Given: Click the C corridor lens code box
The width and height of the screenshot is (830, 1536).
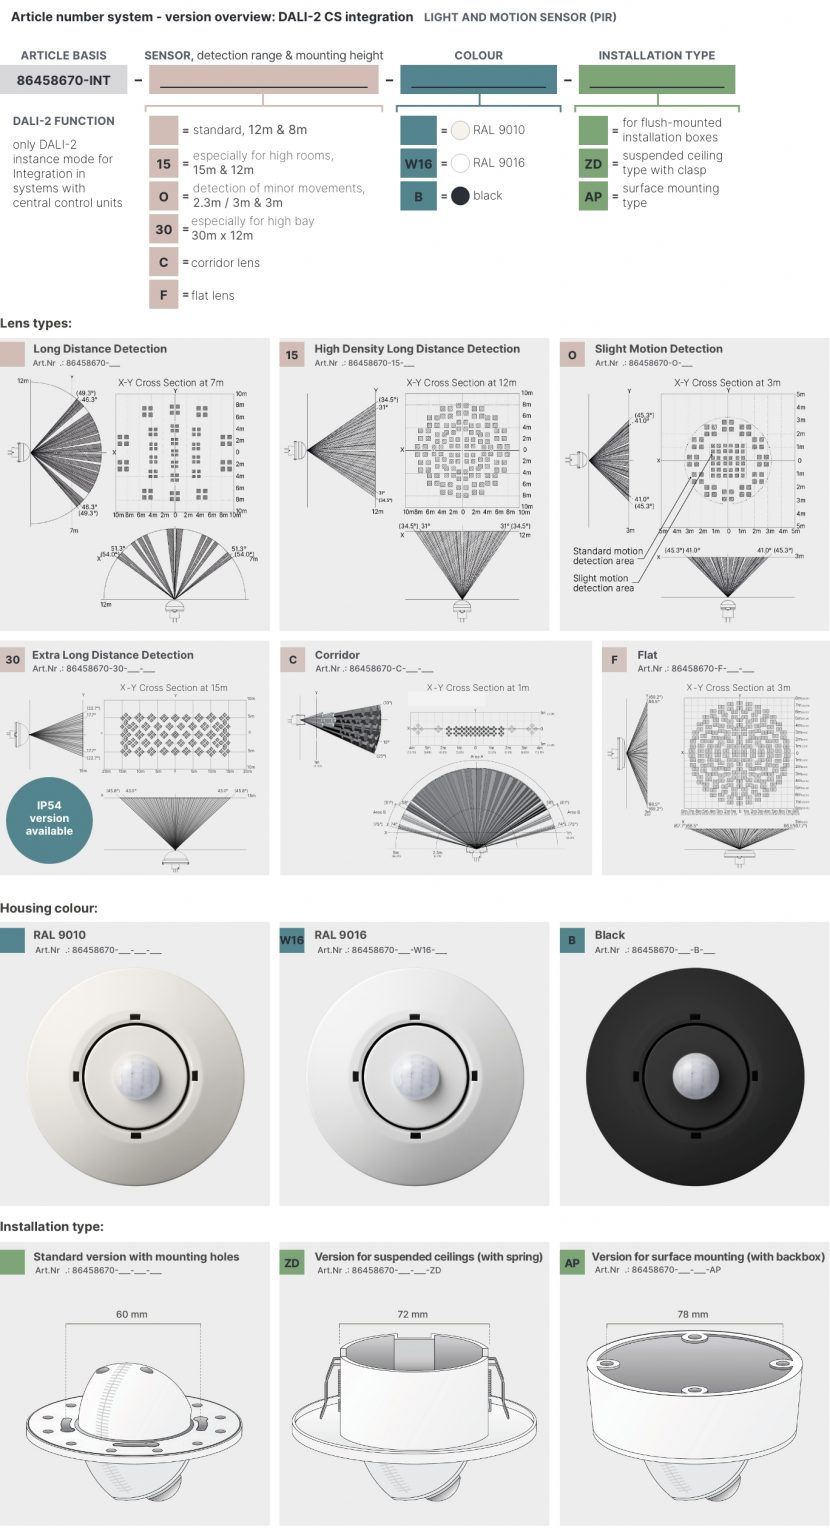Looking at the screenshot, I should pos(164,262).
